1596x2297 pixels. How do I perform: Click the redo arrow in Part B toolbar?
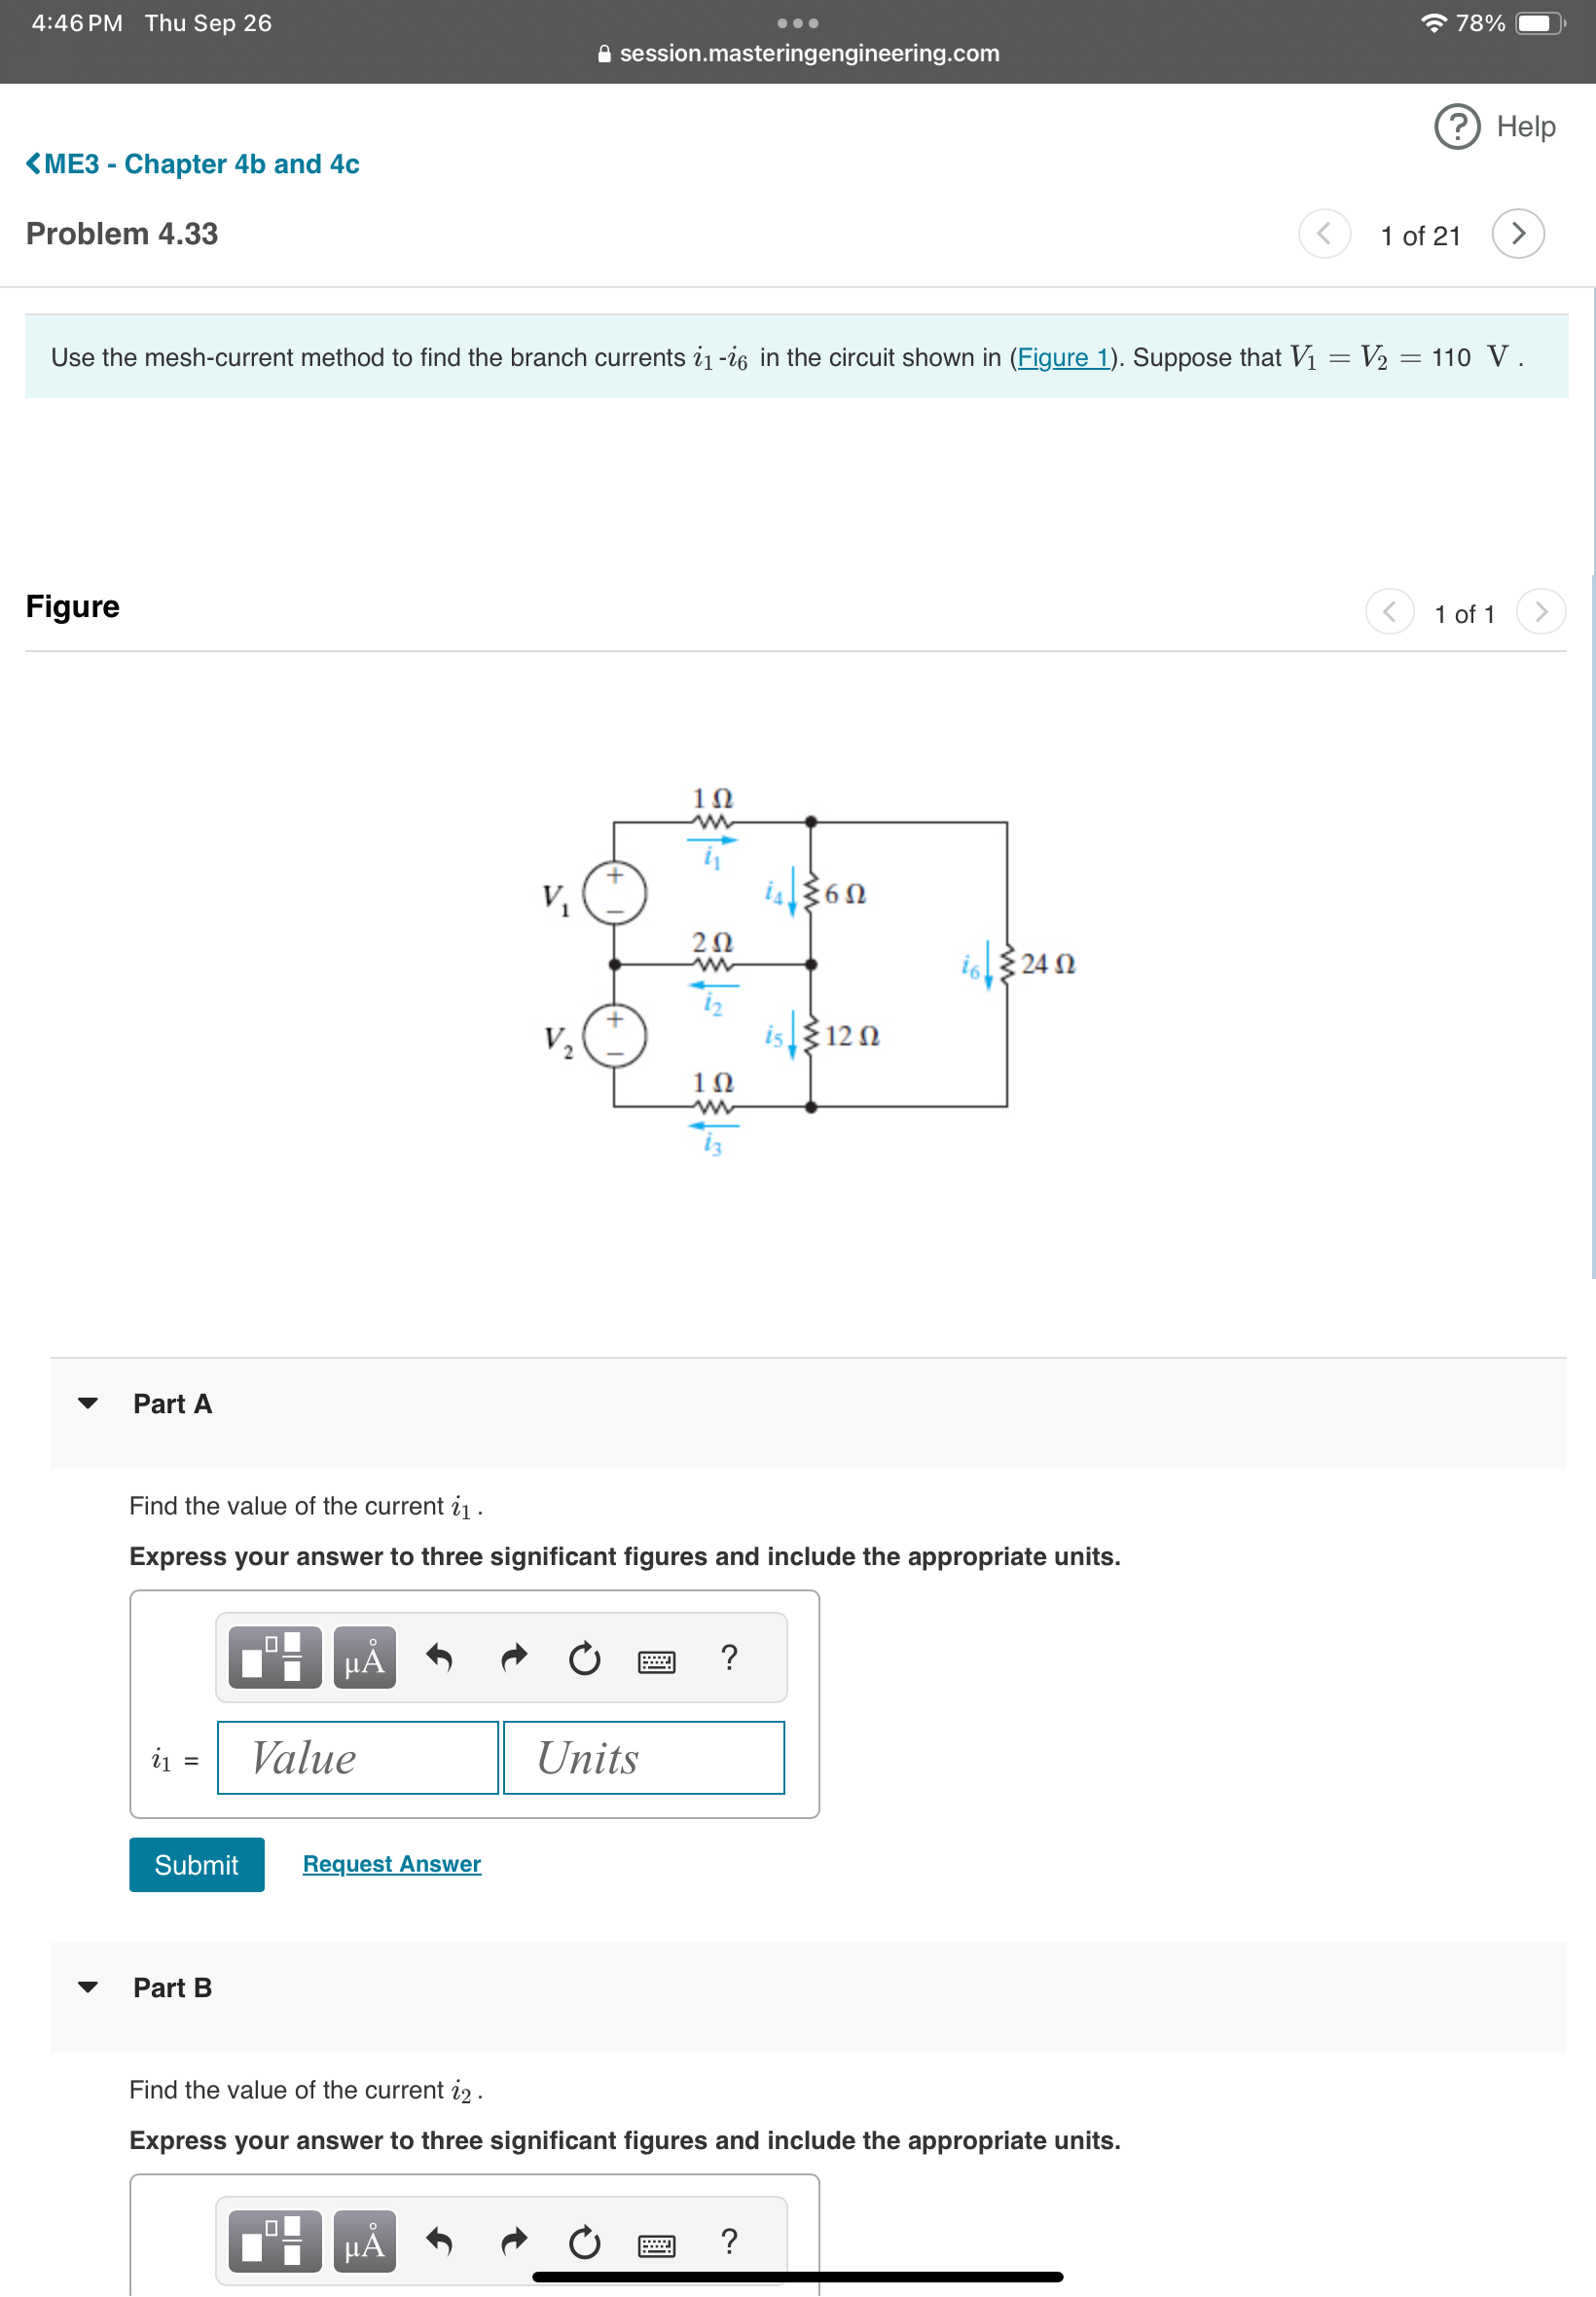coord(513,2243)
